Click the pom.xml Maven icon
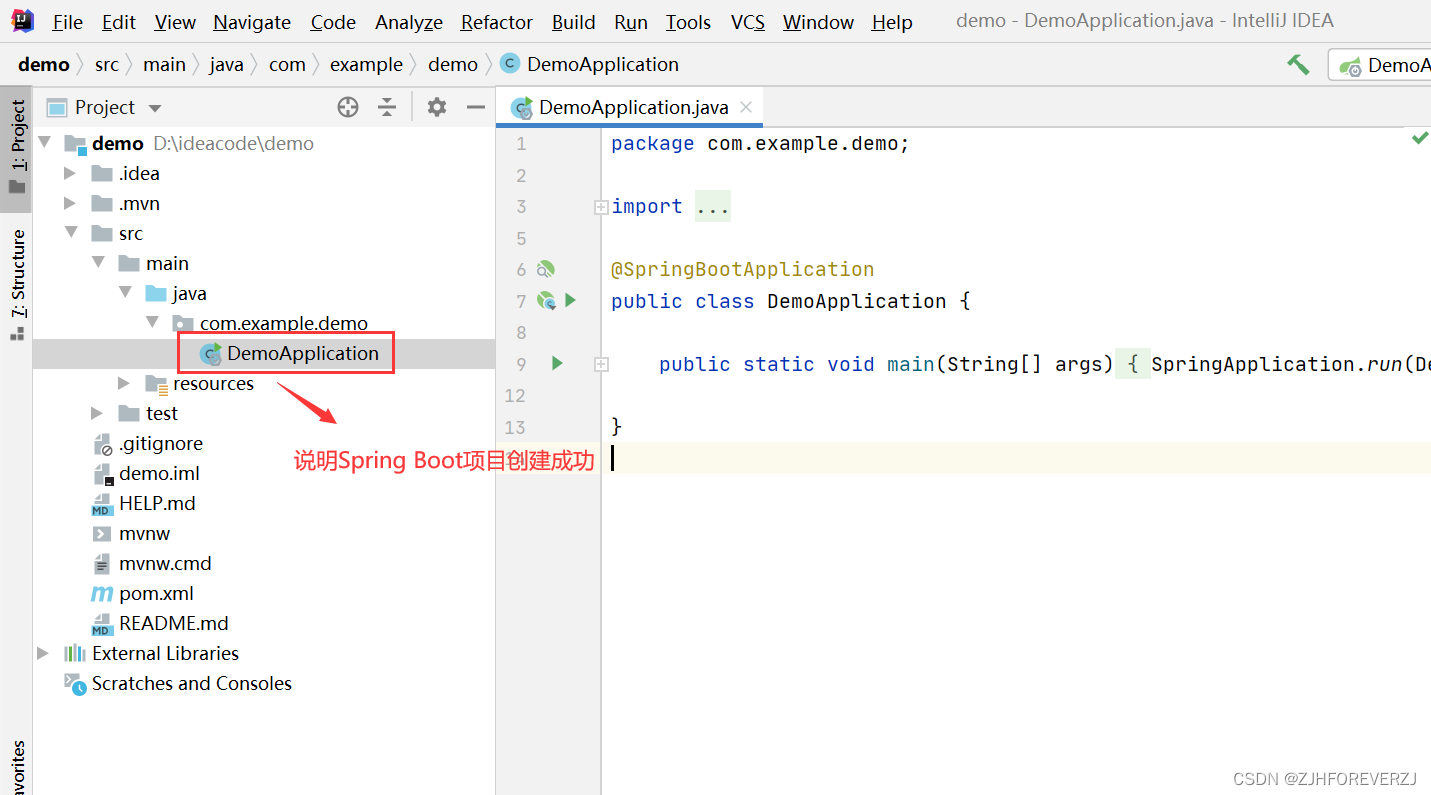This screenshot has height=795, width=1431. coord(102,593)
